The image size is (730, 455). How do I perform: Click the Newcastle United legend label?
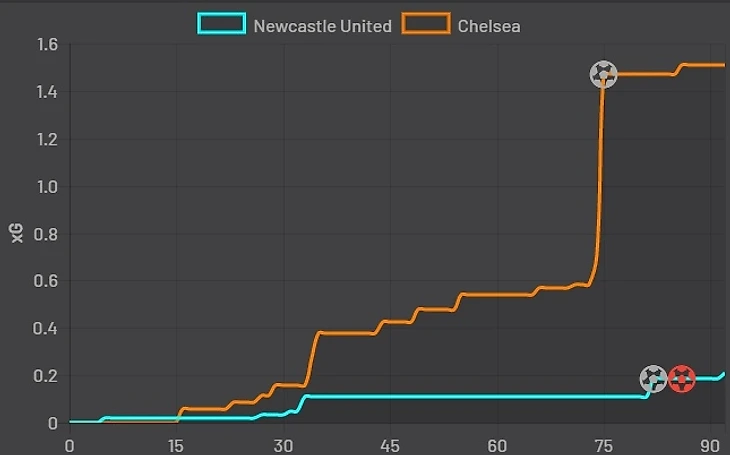click(x=322, y=26)
